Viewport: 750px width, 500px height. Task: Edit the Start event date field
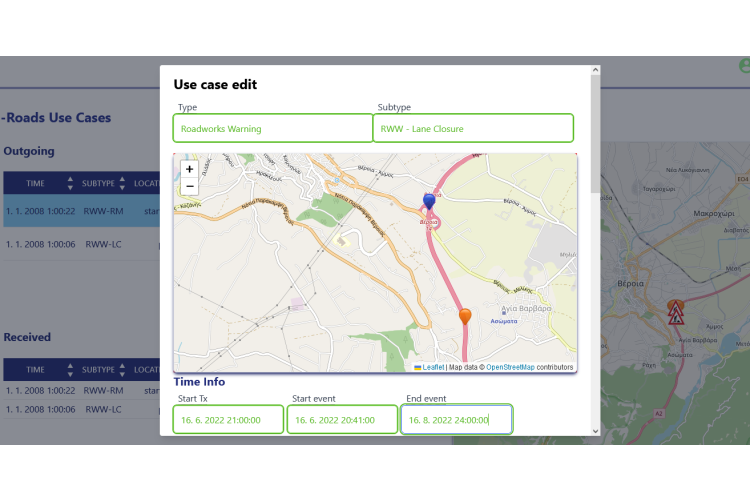click(x=342, y=420)
